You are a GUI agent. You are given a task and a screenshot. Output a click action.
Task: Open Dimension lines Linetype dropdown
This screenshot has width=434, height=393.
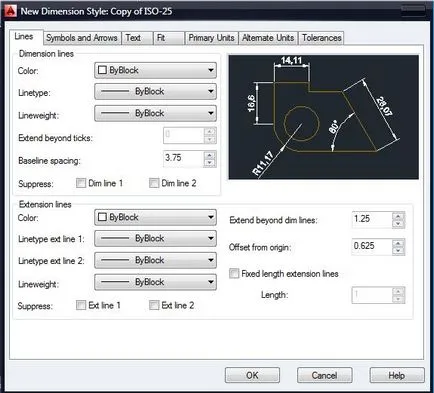point(155,91)
